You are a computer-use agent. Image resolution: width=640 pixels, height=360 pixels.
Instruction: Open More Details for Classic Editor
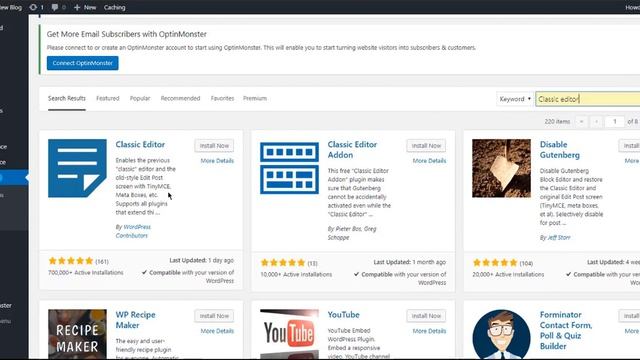click(217, 161)
